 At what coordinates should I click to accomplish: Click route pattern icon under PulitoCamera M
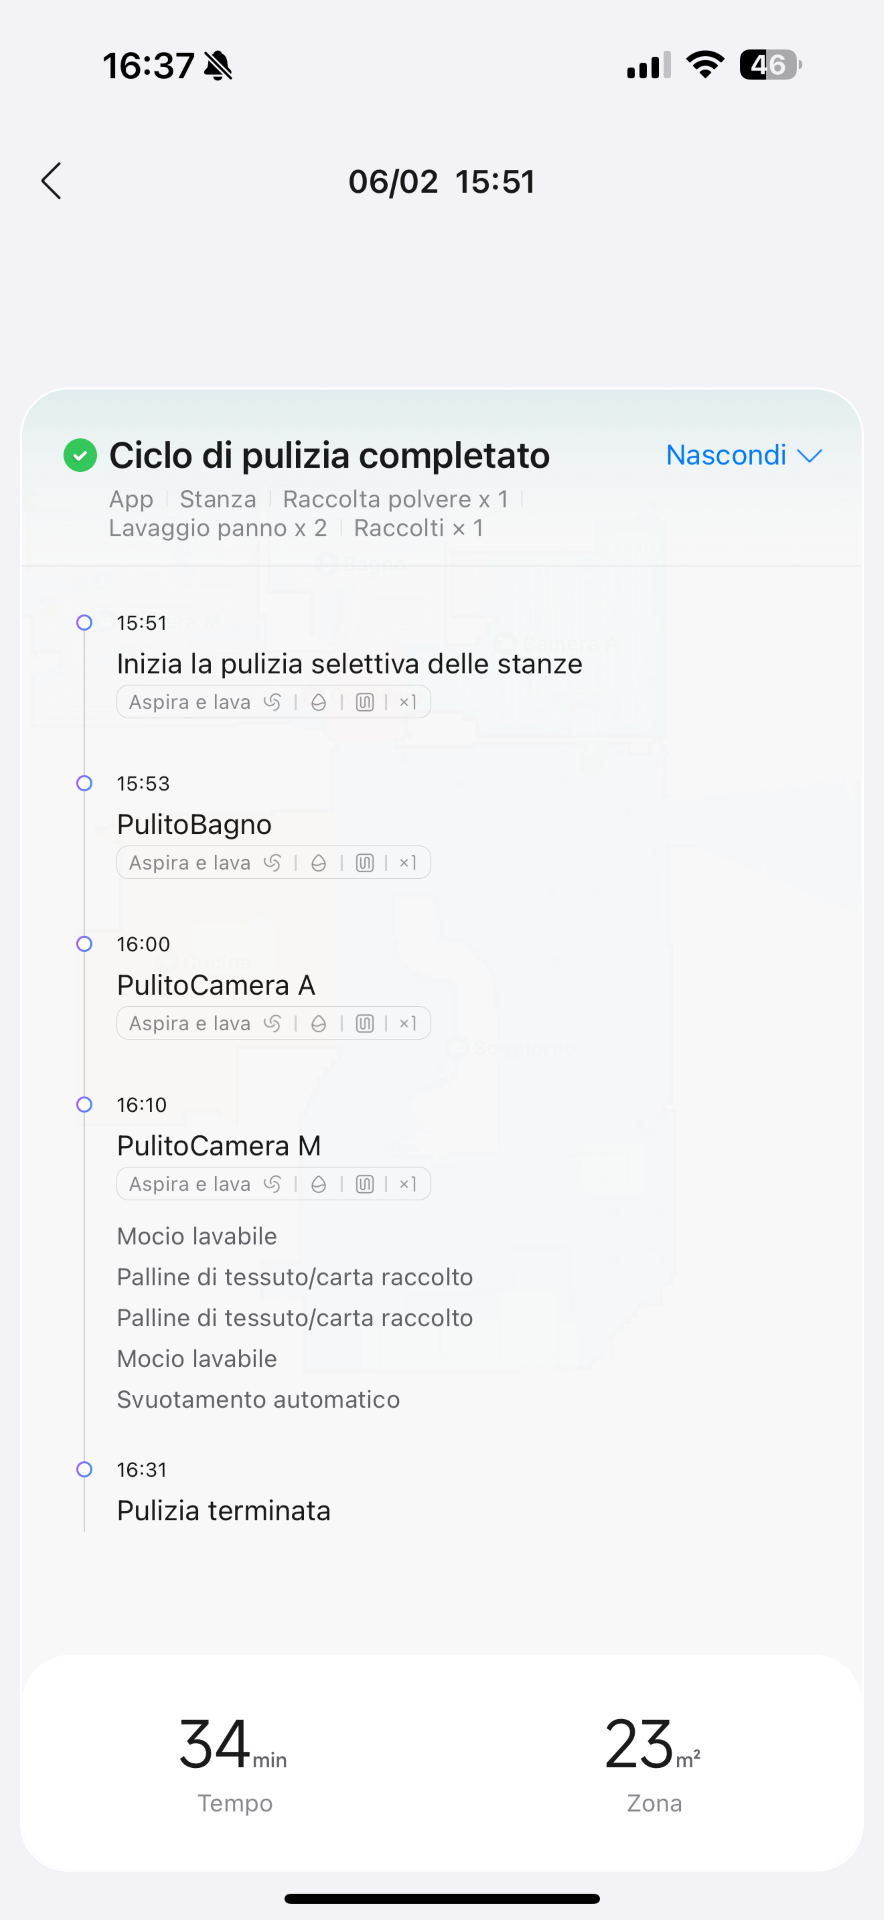365,1184
